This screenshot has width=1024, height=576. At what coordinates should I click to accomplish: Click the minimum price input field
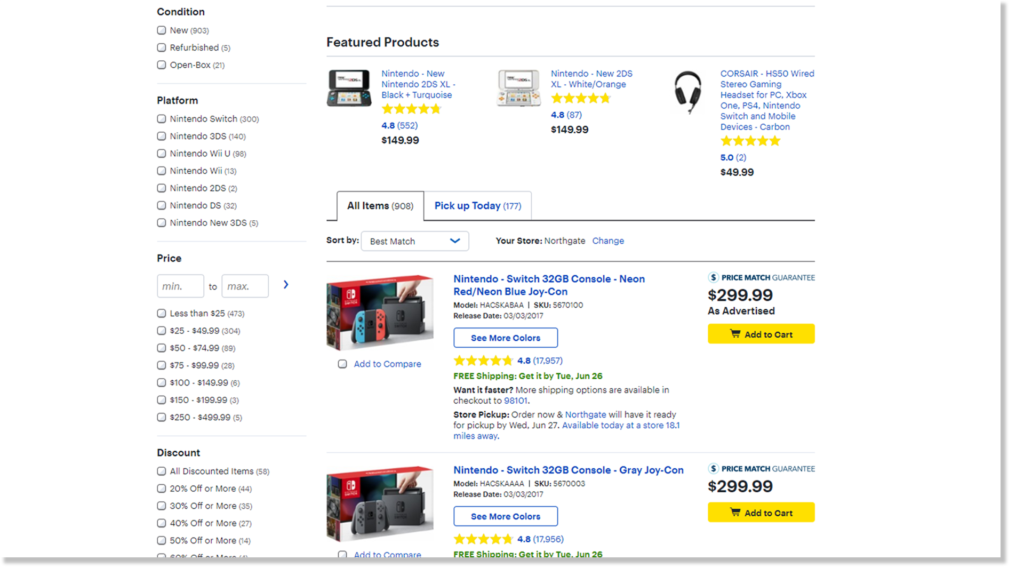(180, 286)
